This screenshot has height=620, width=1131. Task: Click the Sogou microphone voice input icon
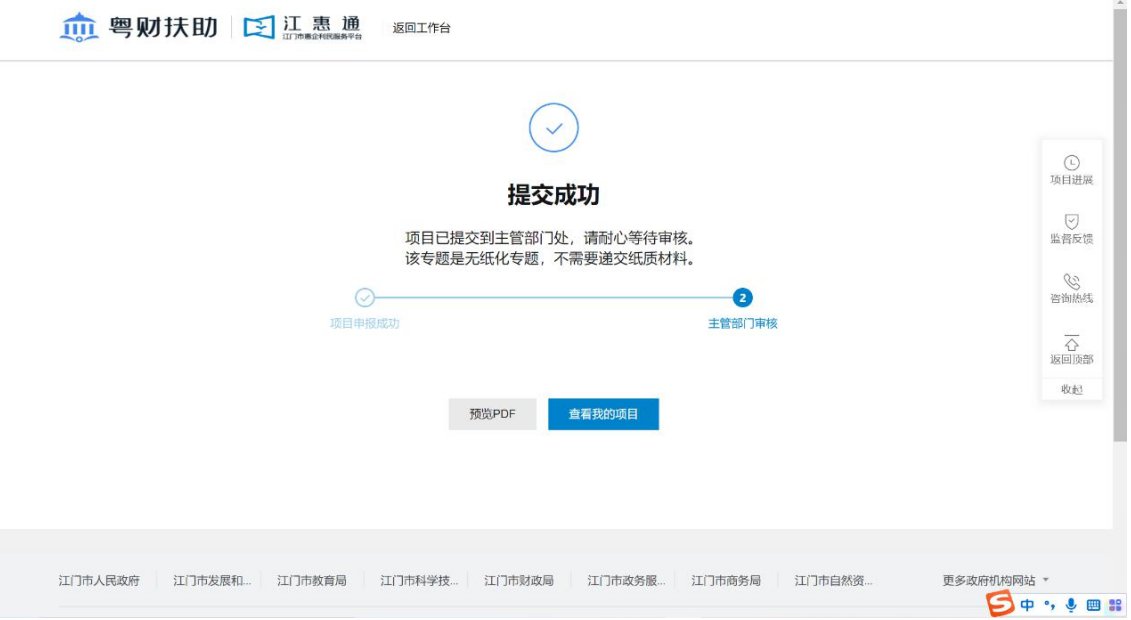(x=1073, y=606)
